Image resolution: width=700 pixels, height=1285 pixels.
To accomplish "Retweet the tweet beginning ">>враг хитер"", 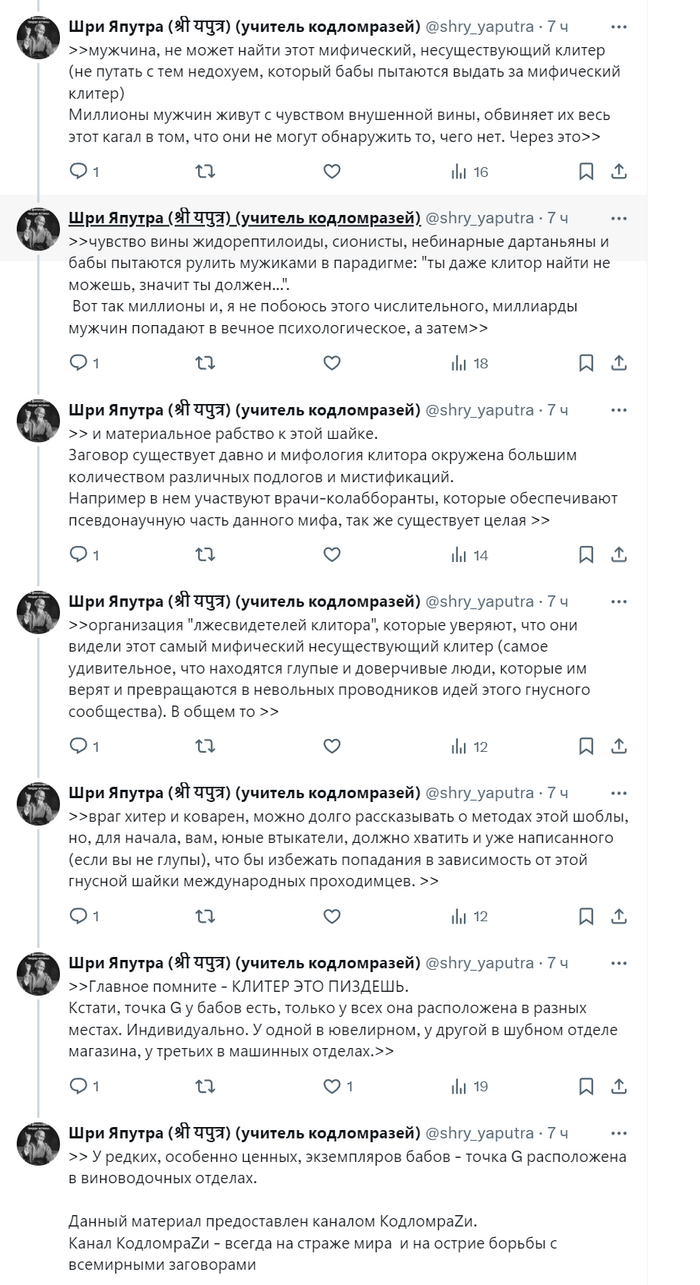I will [x=205, y=916].
